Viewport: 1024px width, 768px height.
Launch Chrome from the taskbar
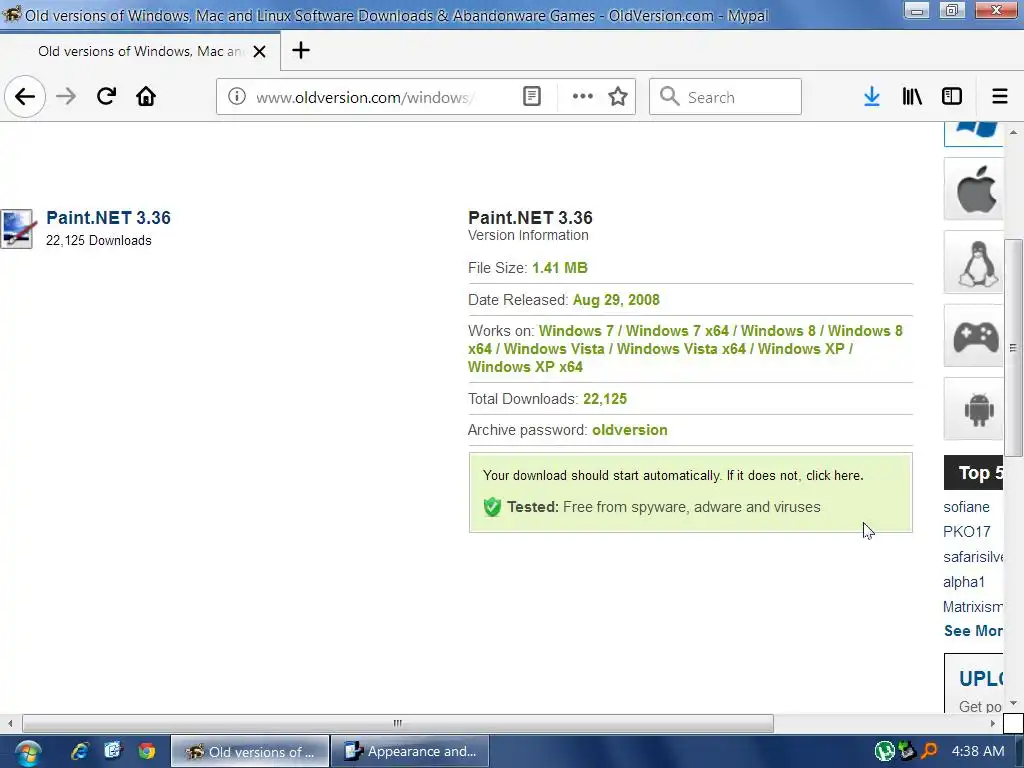click(x=147, y=751)
